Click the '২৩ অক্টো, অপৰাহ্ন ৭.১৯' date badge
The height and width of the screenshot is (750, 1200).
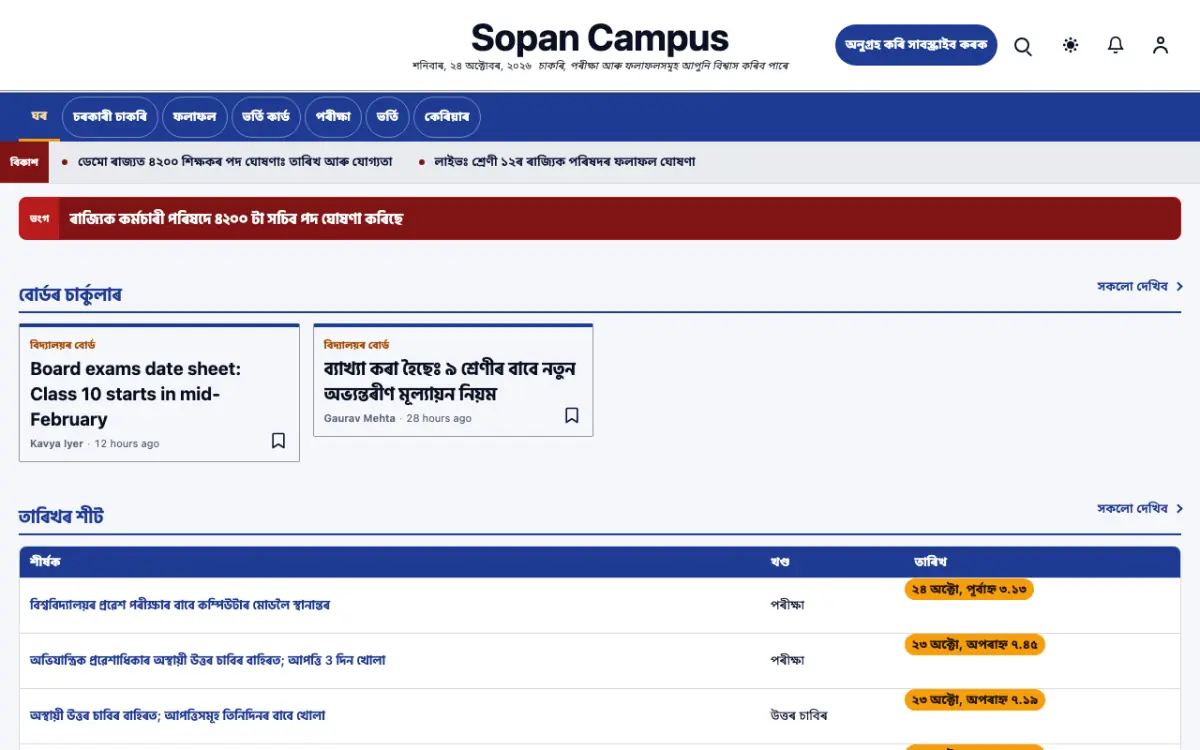(975, 699)
